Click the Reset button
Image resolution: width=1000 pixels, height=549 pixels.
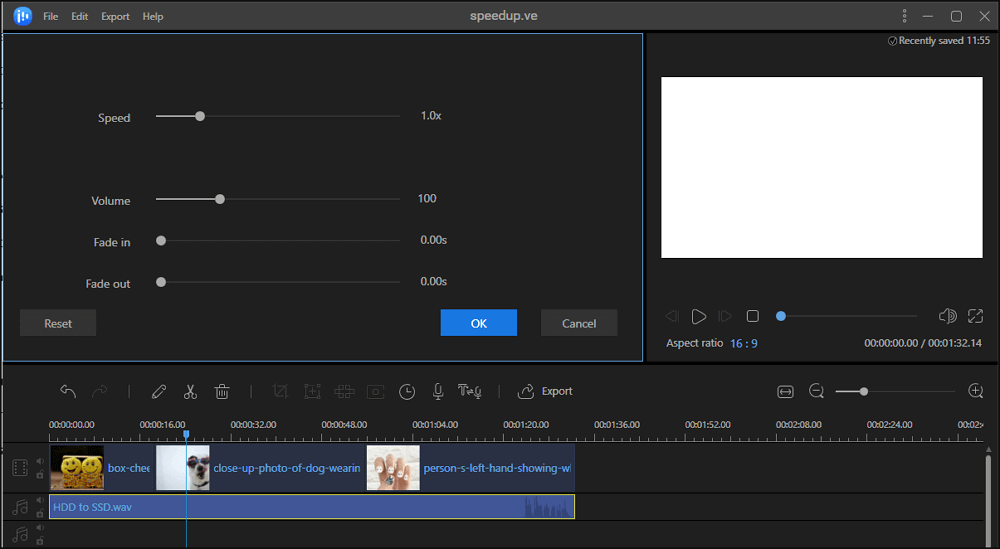click(x=58, y=323)
